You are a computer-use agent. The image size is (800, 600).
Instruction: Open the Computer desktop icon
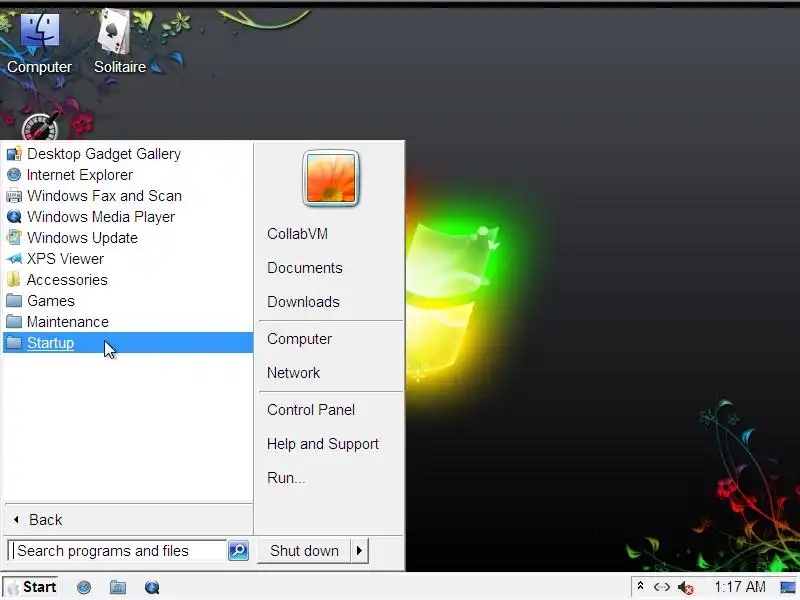(39, 43)
